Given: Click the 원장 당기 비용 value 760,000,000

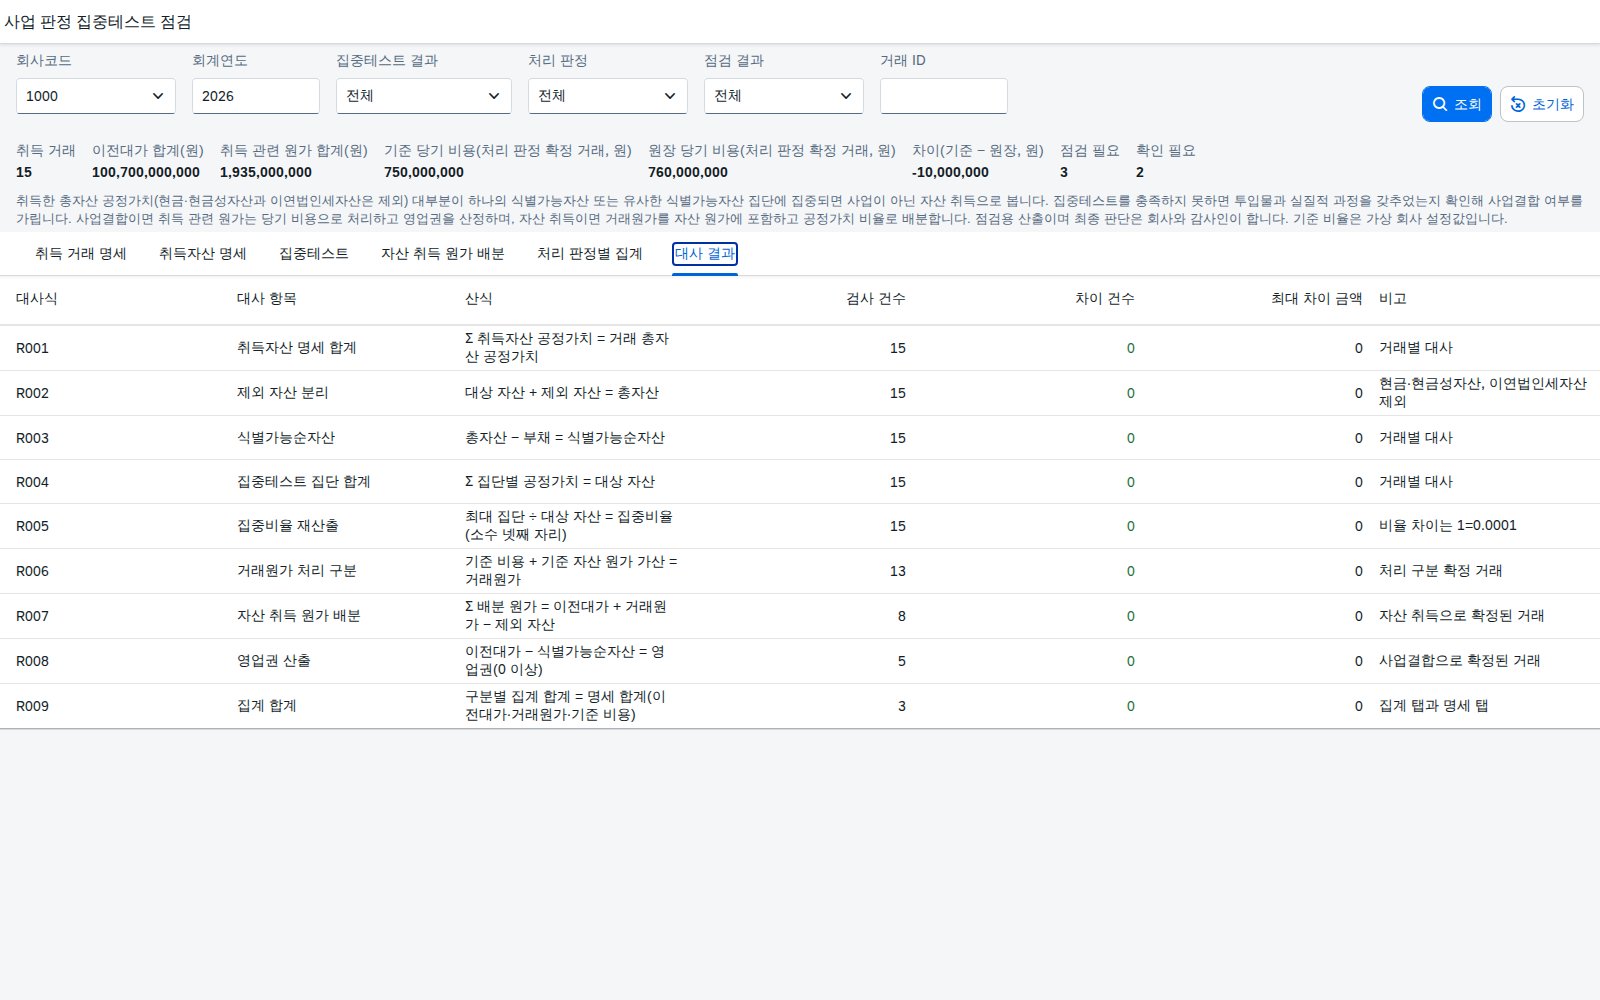Looking at the screenshot, I should [688, 172].
